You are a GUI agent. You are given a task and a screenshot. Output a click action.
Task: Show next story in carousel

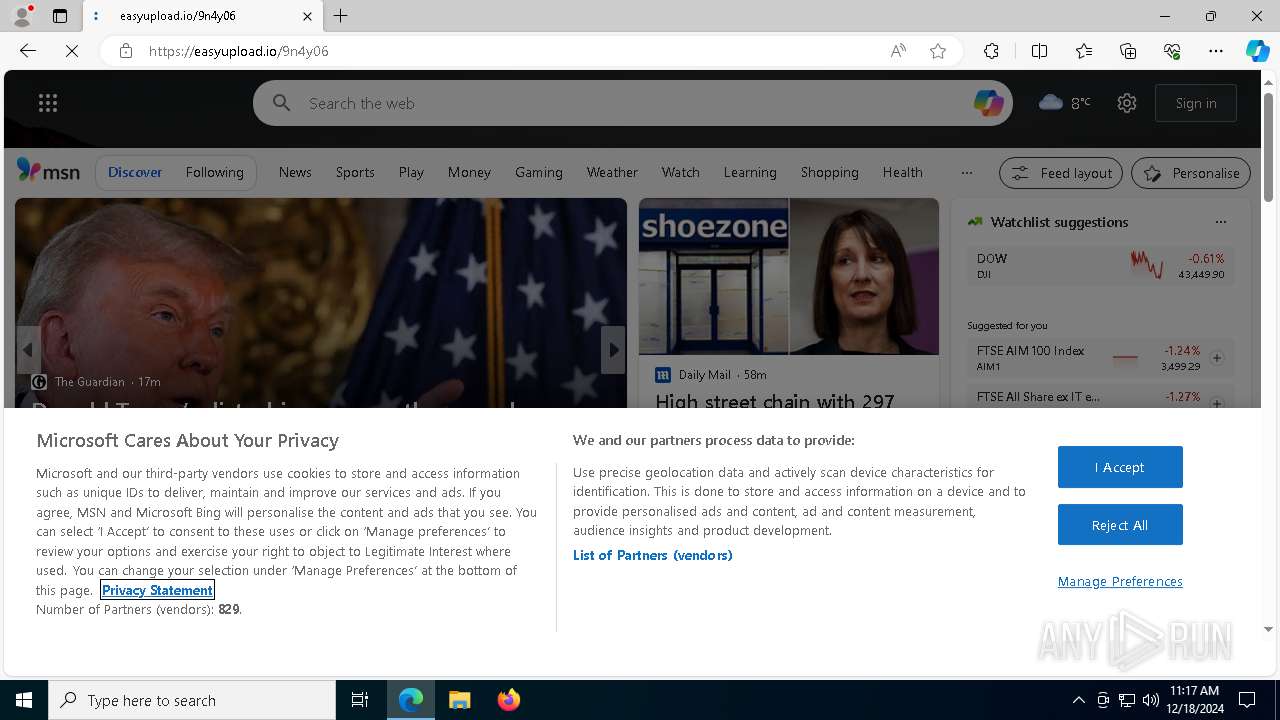tap(613, 350)
